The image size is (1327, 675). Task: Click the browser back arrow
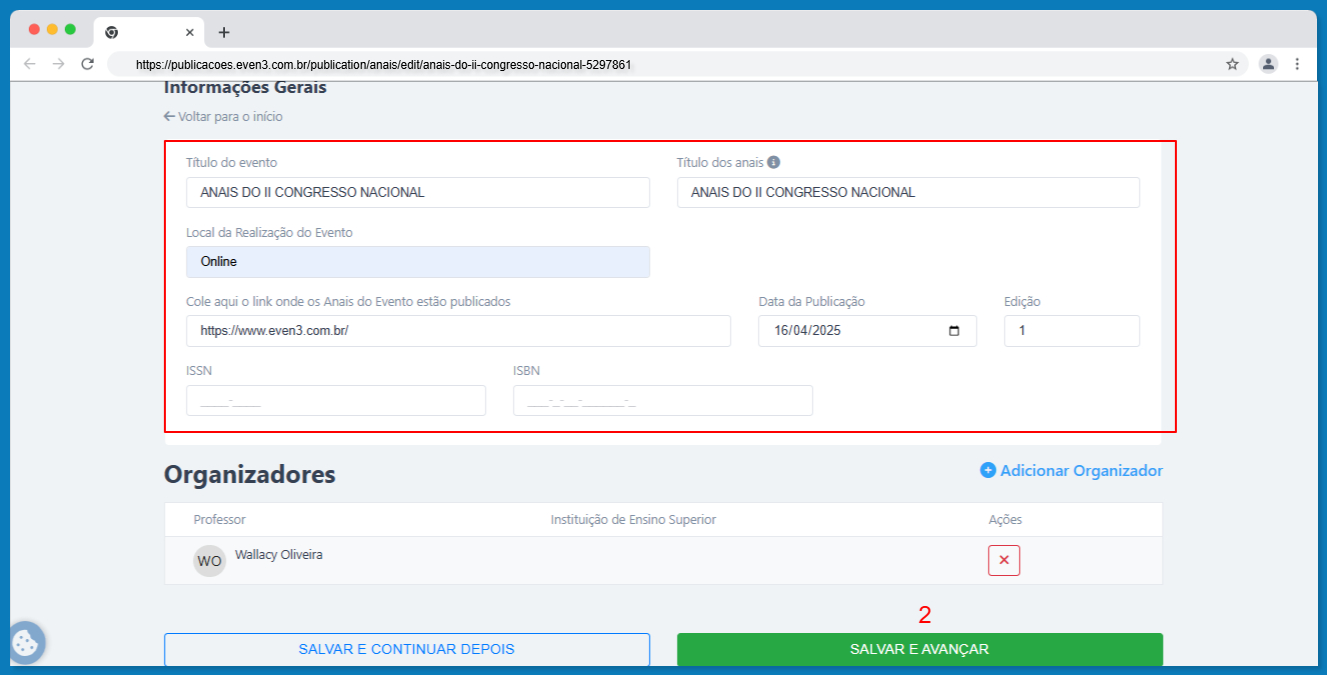30,64
